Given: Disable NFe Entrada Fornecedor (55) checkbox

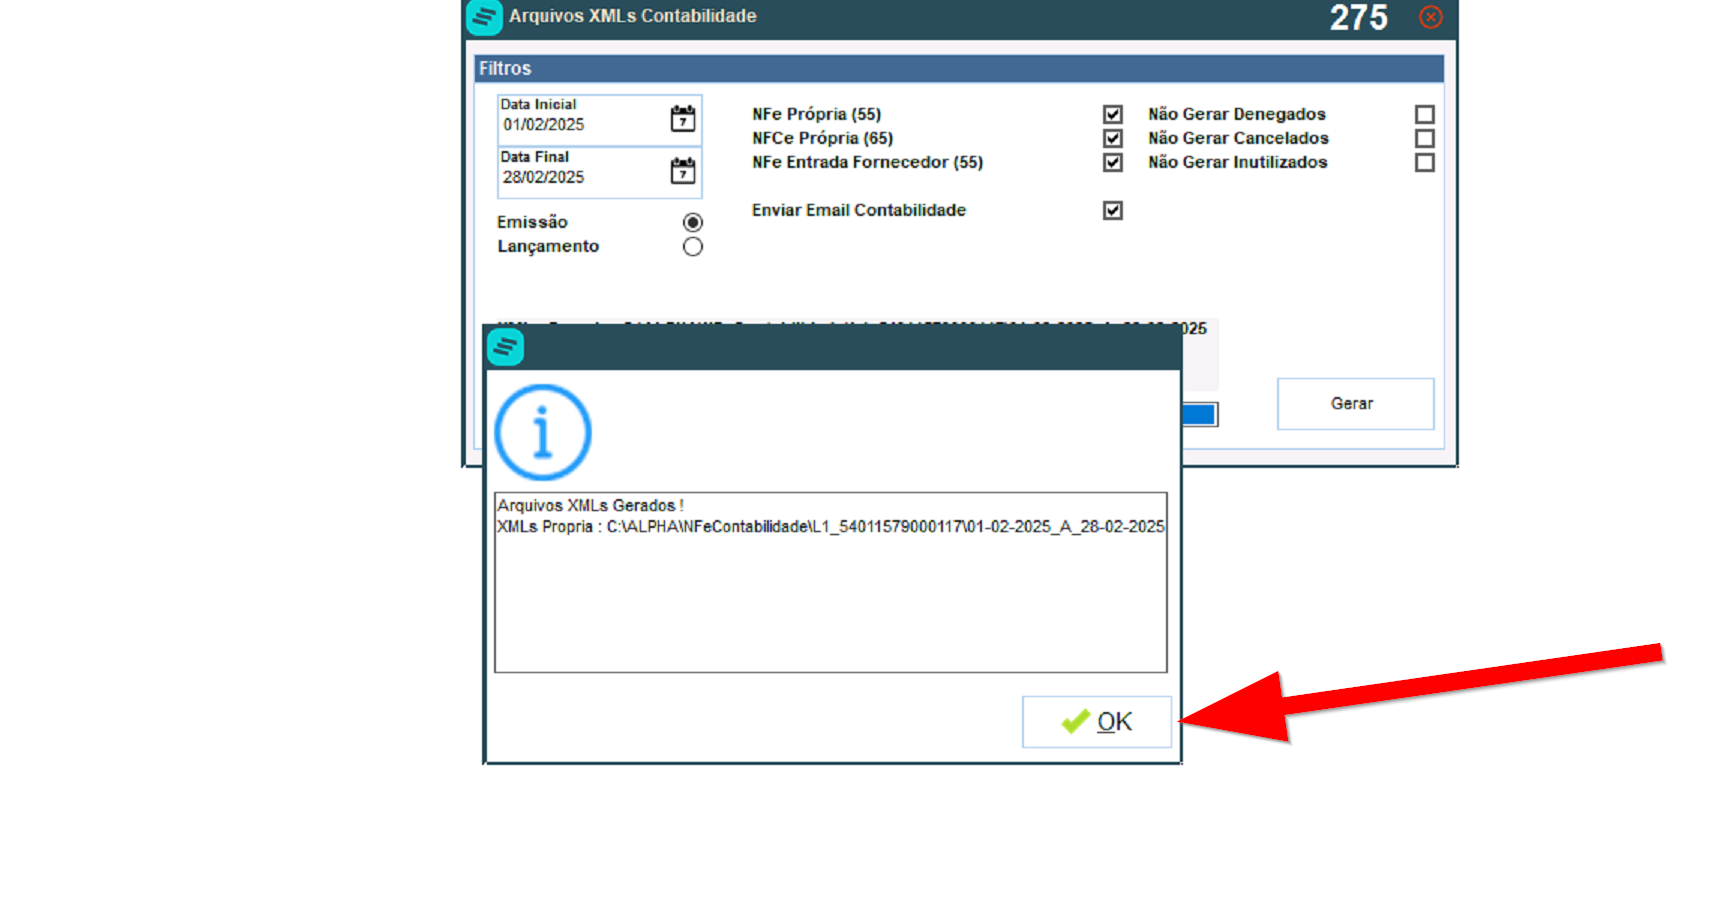Looking at the screenshot, I should 1112,162.
